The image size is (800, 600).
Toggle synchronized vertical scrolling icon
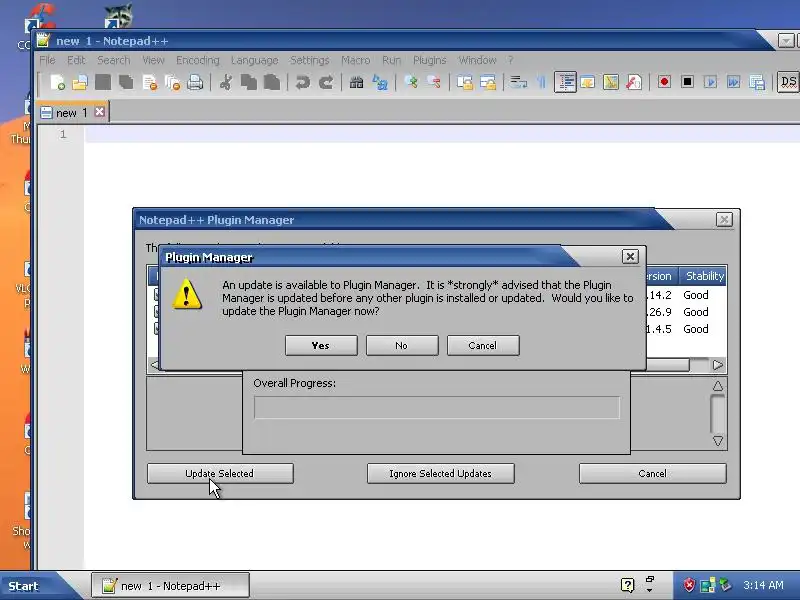(465, 82)
